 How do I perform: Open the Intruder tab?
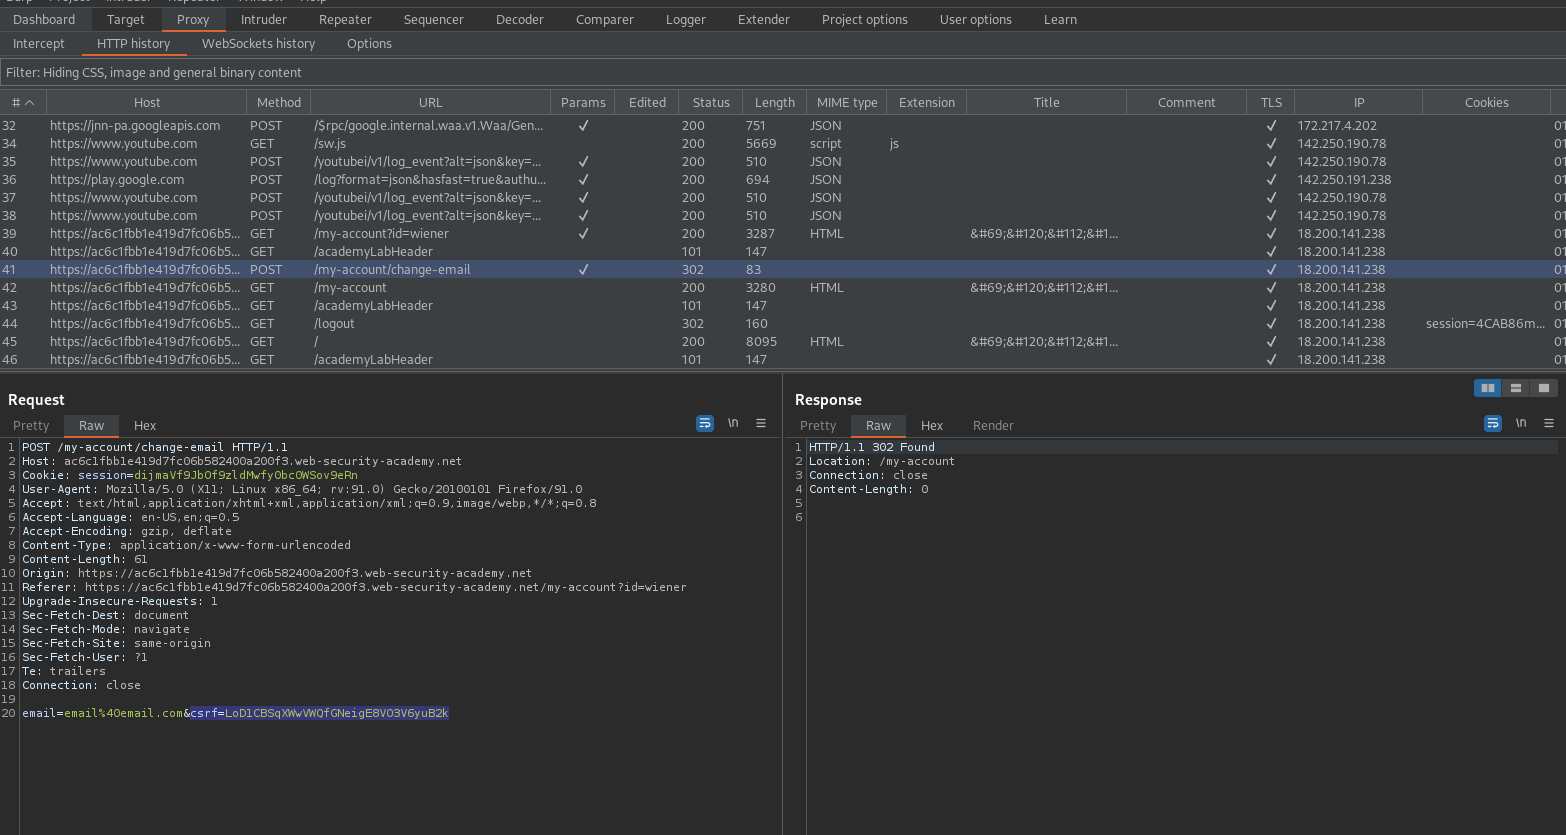point(264,19)
